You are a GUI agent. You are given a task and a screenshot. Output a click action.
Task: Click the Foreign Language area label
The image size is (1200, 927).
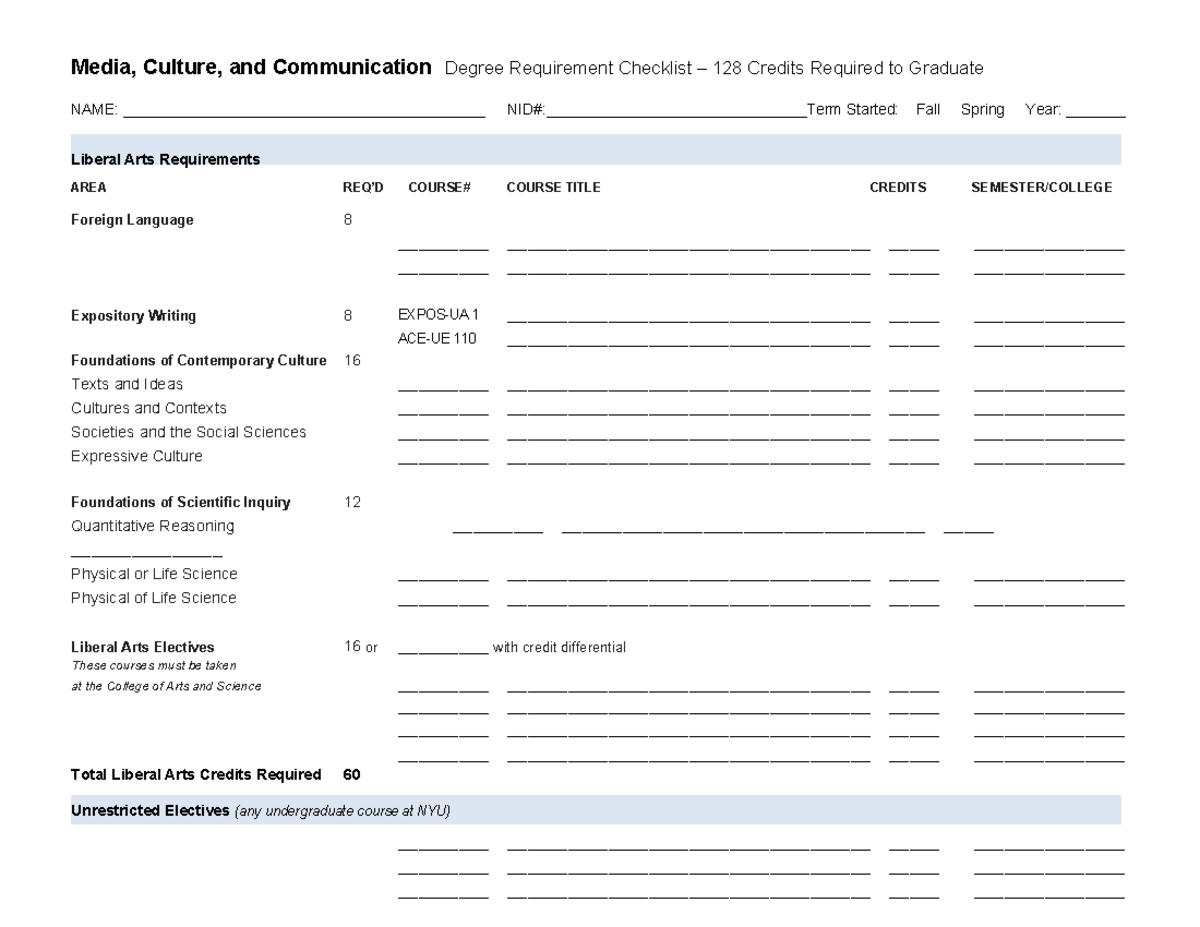pyautogui.click(x=132, y=220)
